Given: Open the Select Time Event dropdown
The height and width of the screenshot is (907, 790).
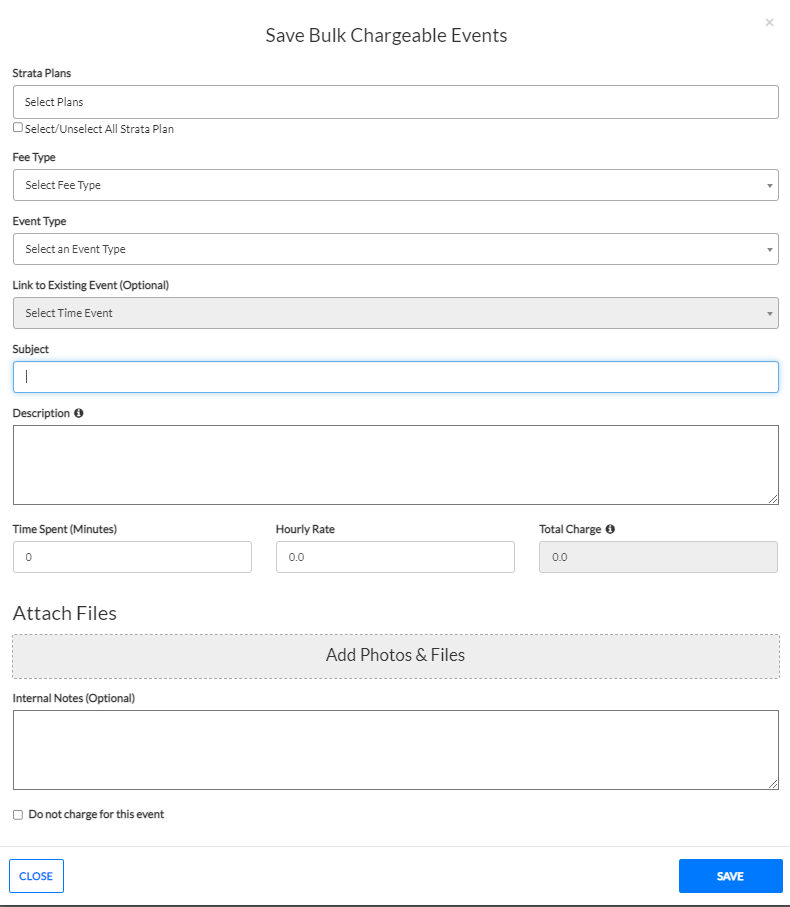Looking at the screenshot, I should pyautogui.click(x=395, y=313).
